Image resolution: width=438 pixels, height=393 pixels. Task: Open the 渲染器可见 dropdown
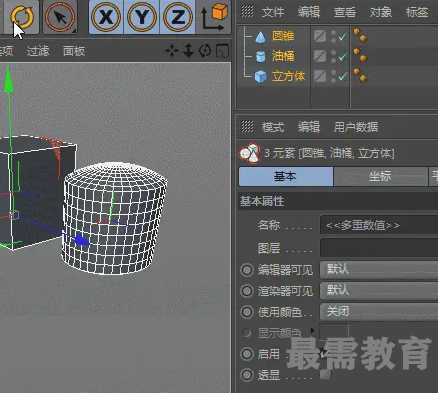click(x=379, y=291)
